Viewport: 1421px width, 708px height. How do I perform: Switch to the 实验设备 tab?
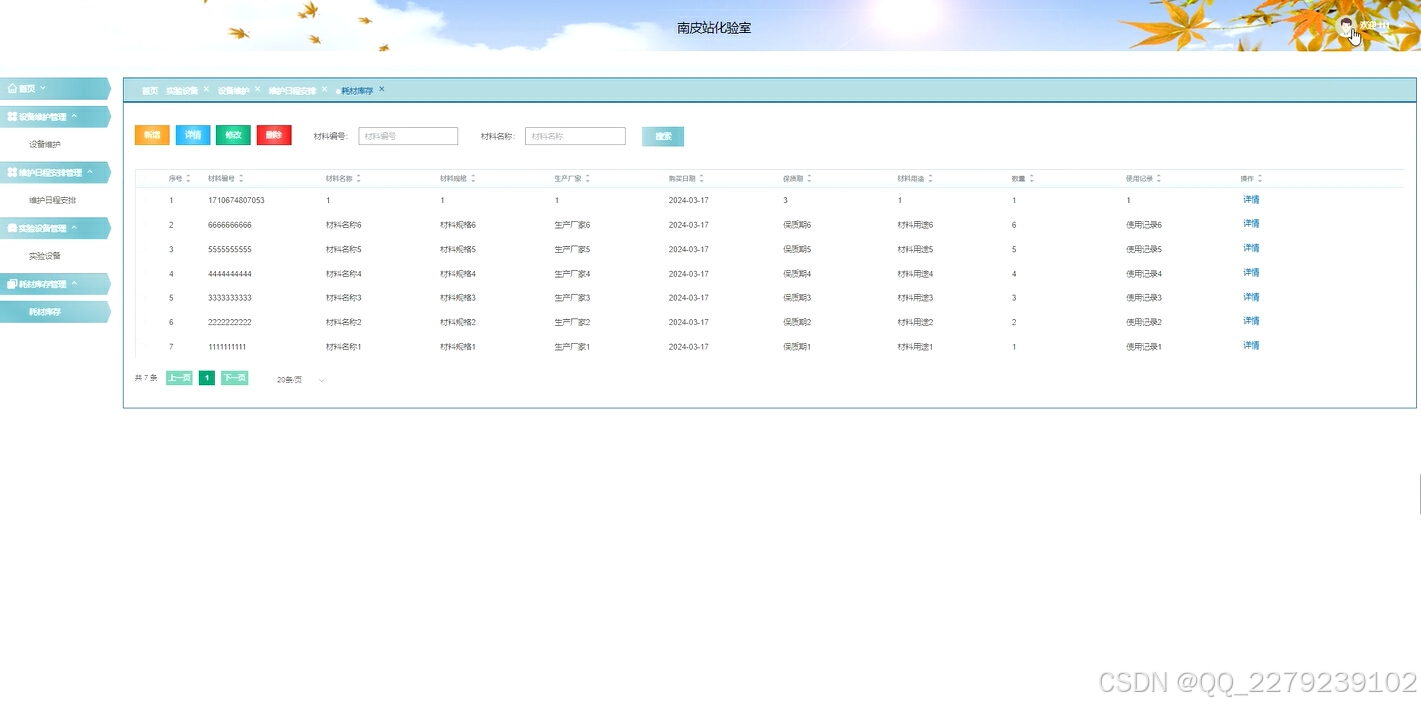pos(184,89)
